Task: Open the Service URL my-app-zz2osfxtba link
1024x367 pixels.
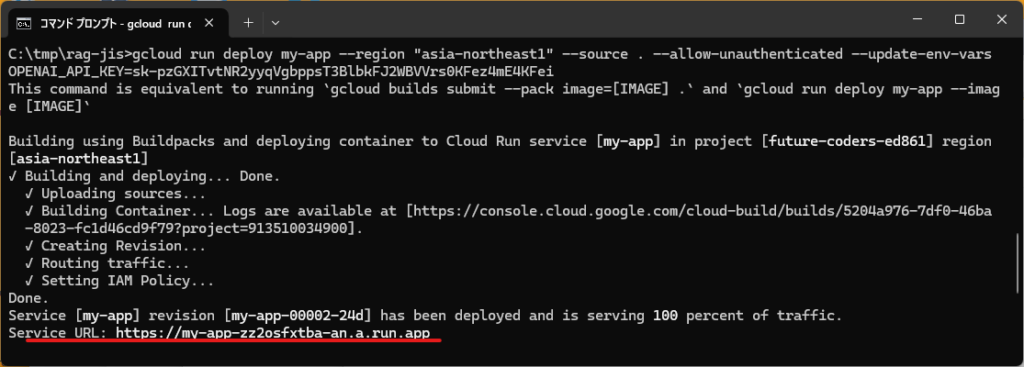Action: [274, 334]
